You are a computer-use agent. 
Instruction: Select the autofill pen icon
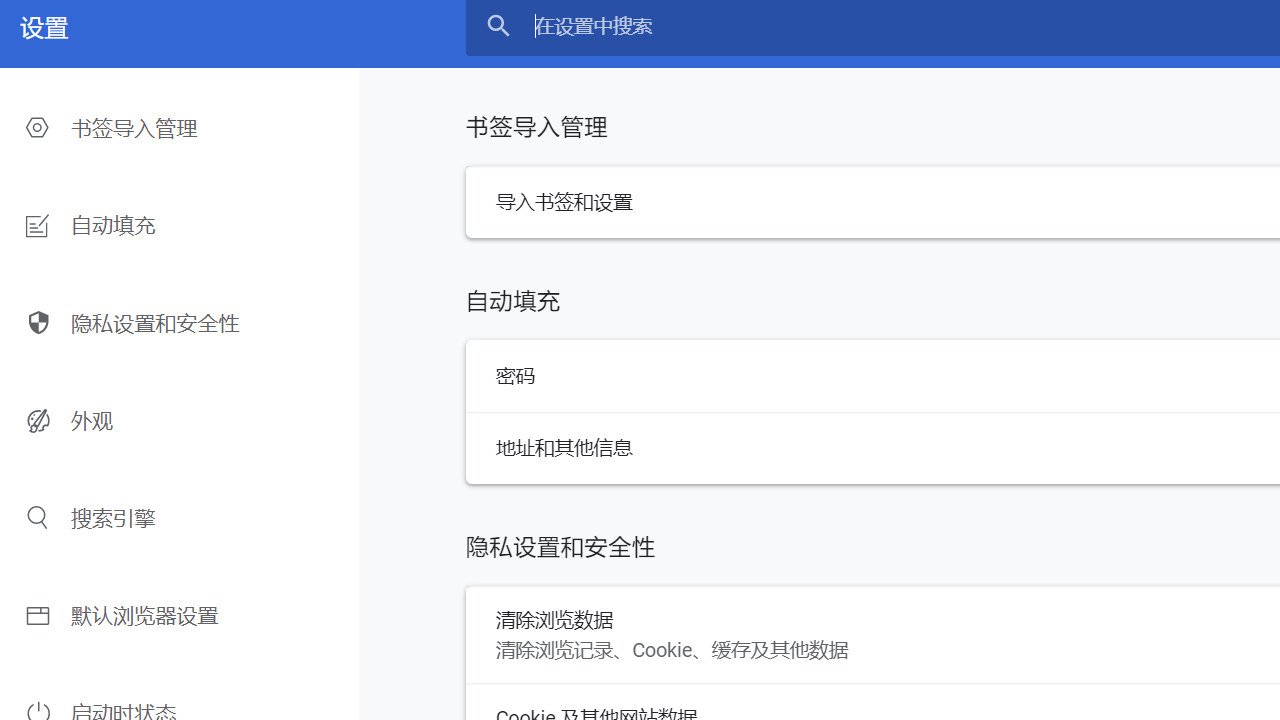(x=37, y=225)
